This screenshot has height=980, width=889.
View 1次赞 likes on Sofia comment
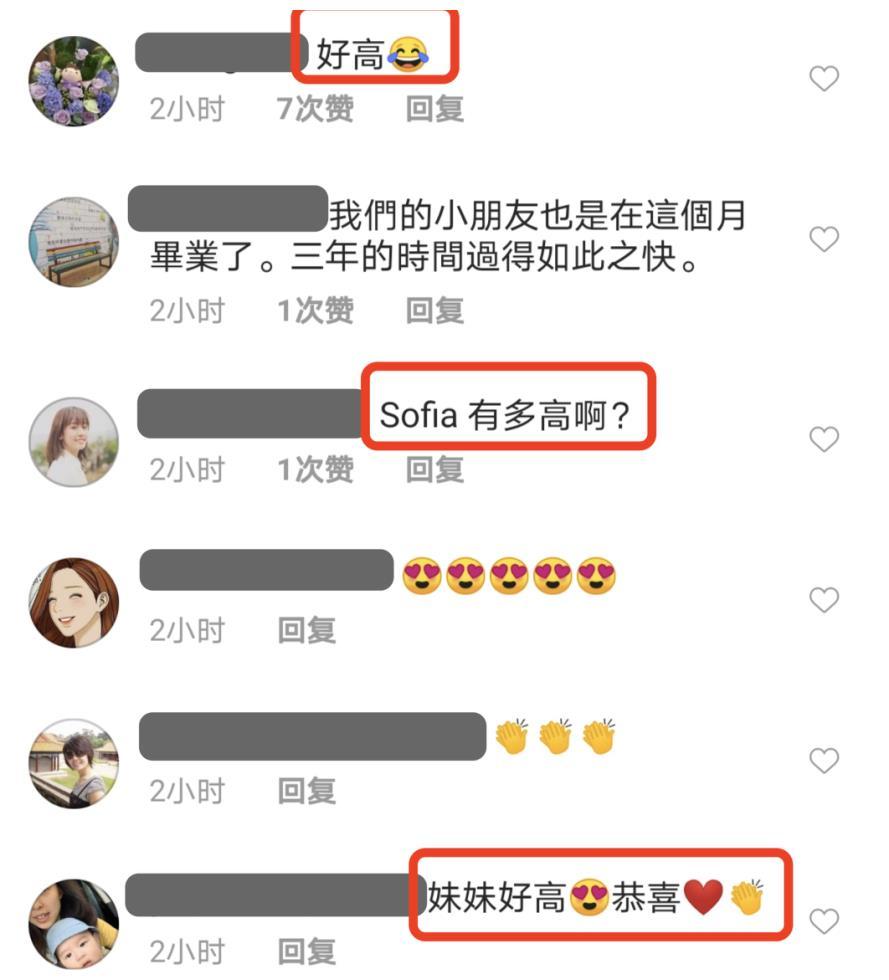point(315,469)
